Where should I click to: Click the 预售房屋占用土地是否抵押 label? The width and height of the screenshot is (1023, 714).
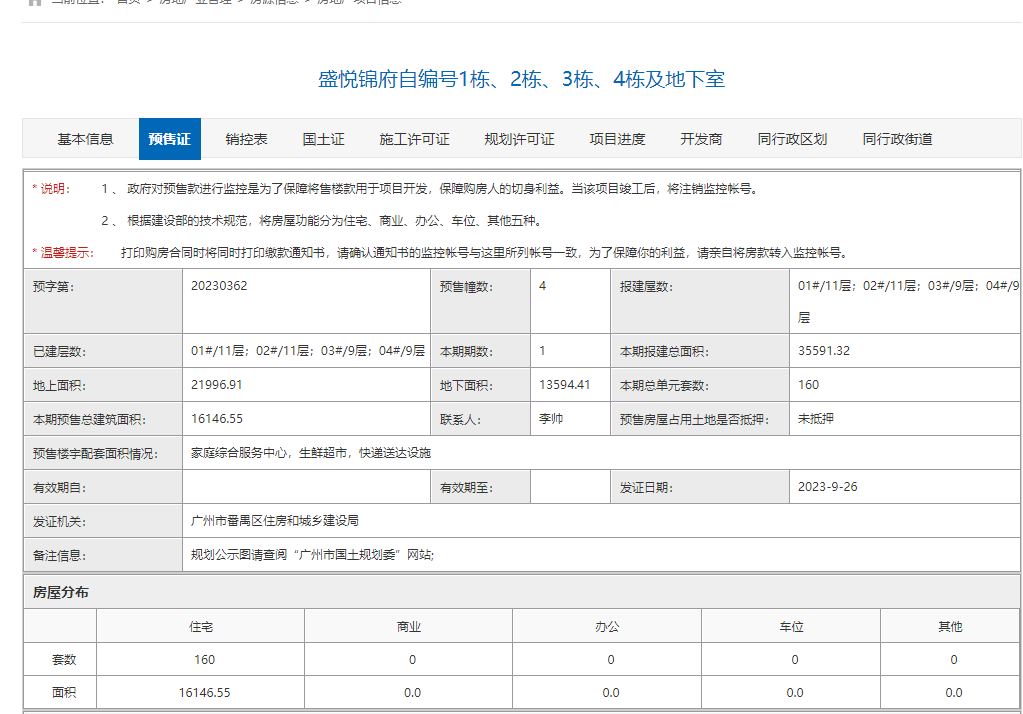pos(694,420)
